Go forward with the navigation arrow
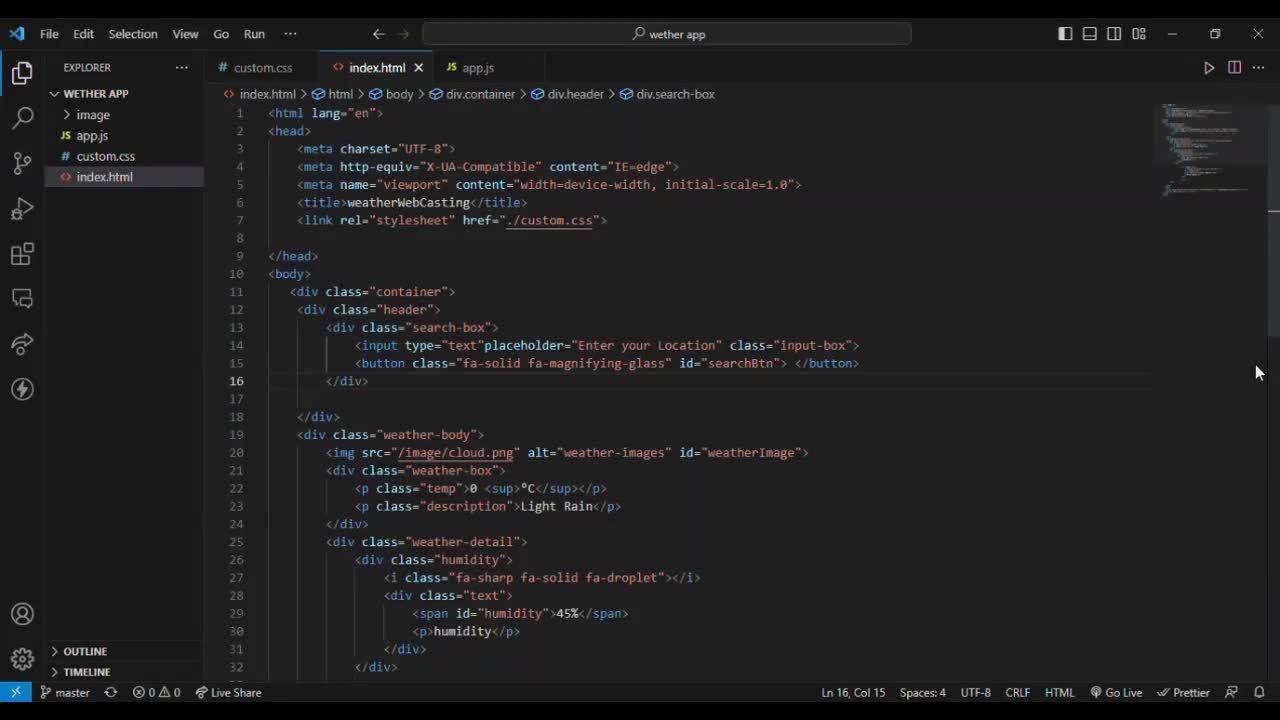1280x720 pixels. 404,34
